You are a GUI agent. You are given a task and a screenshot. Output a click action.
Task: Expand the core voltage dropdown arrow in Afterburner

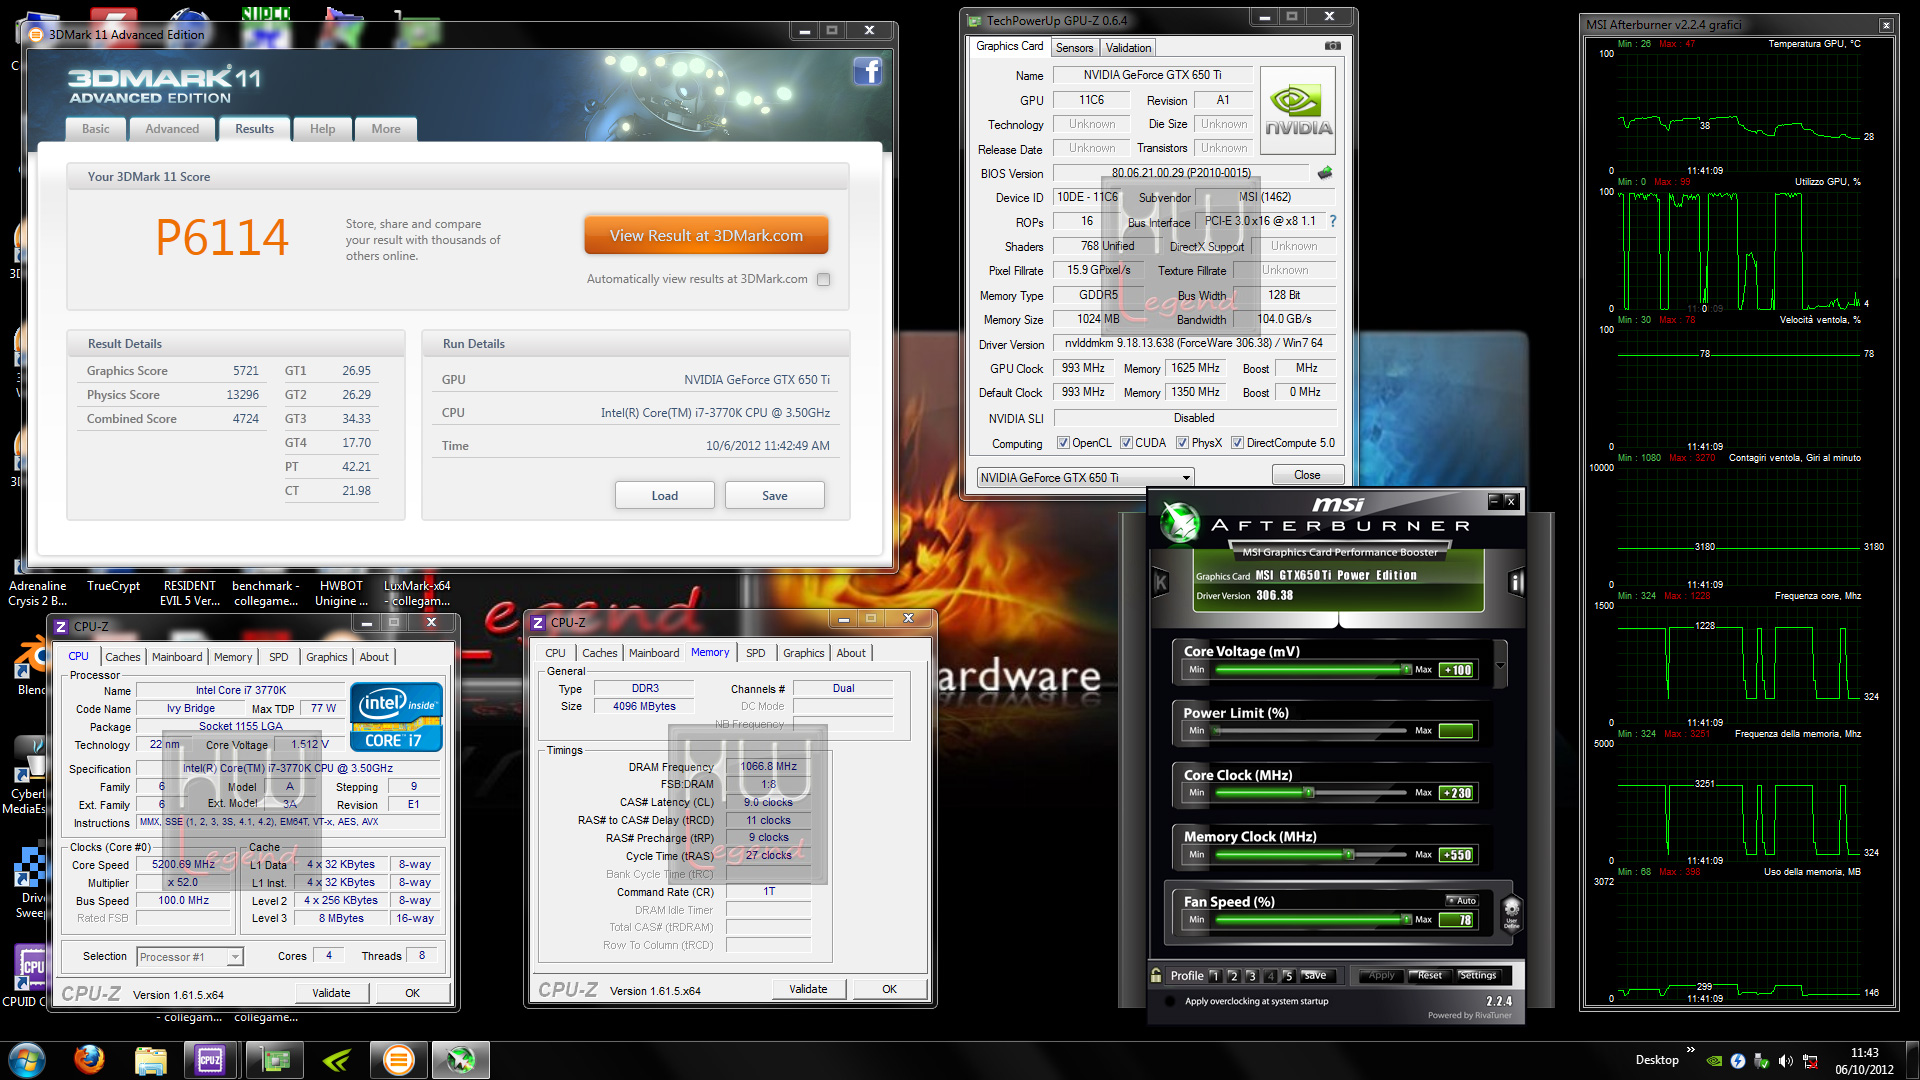coord(1499,665)
